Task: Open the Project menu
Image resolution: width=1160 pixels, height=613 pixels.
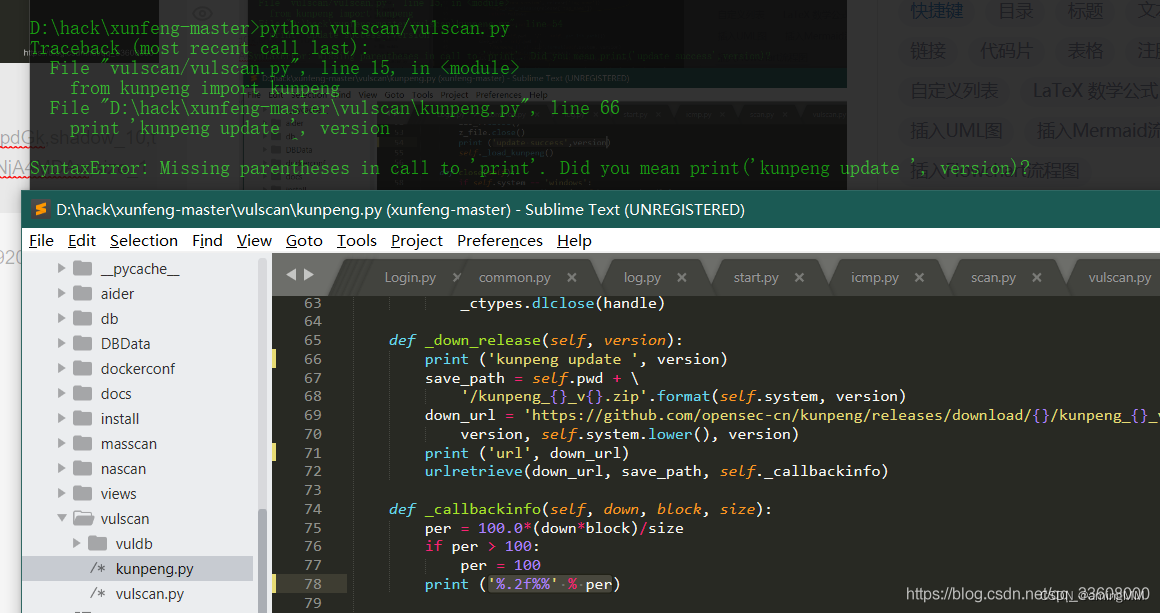Action: 417,241
